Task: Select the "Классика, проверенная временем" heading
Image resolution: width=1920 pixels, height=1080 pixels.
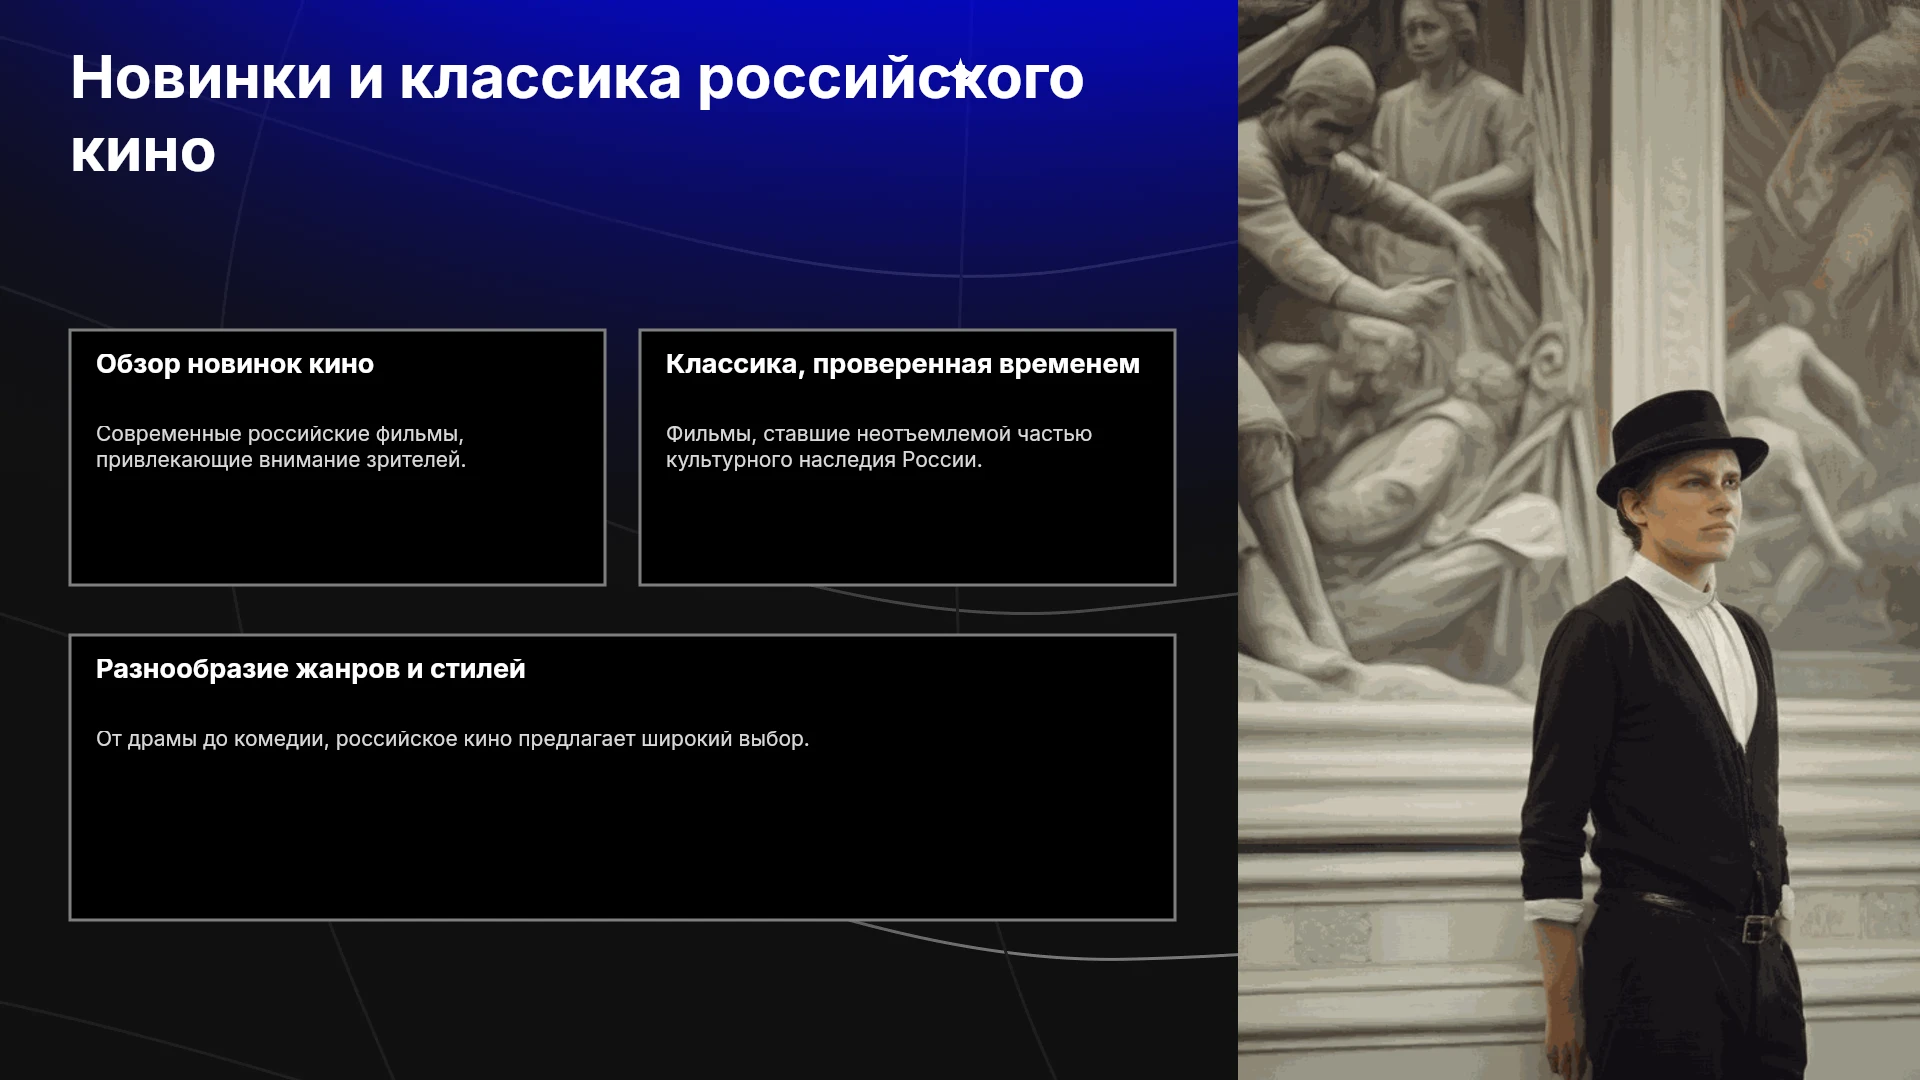Action: coord(903,364)
